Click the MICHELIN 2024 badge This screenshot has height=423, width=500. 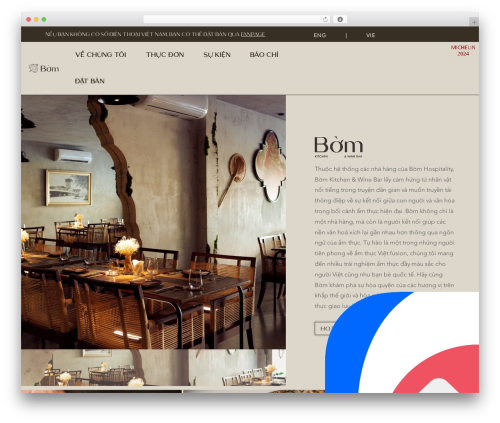click(463, 51)
